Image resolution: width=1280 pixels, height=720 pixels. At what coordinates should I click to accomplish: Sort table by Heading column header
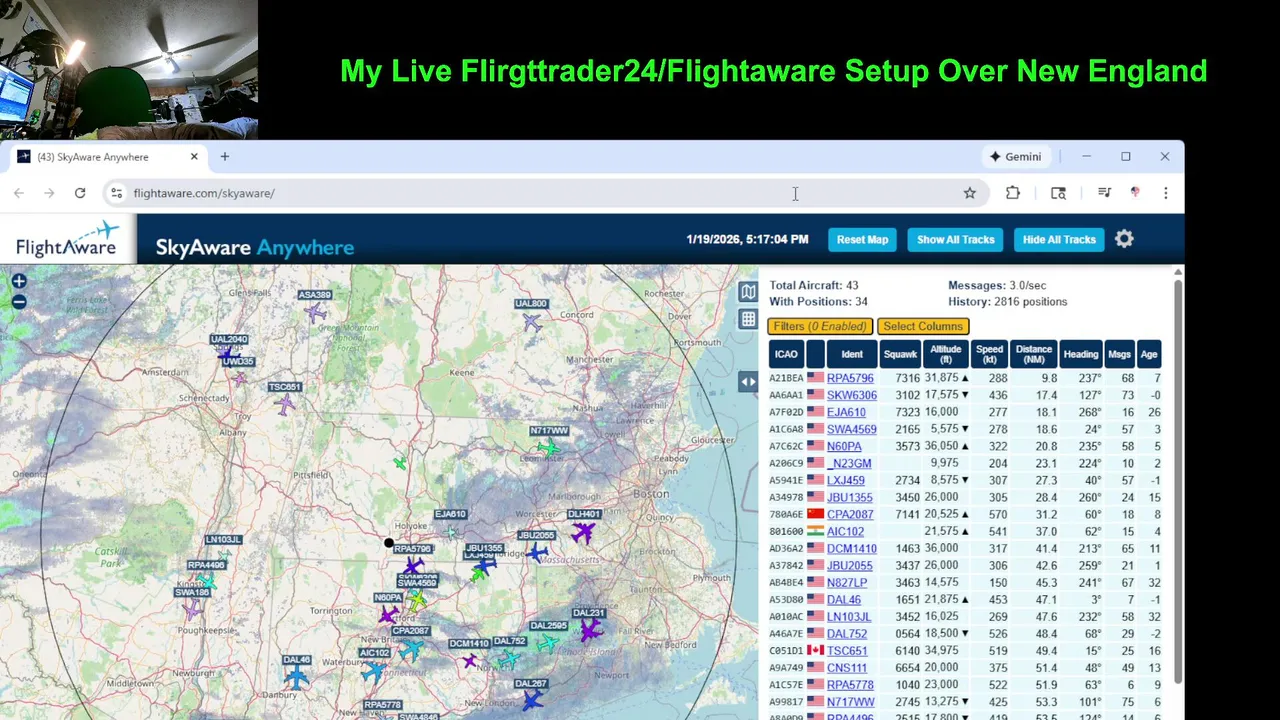point(1081,354)
